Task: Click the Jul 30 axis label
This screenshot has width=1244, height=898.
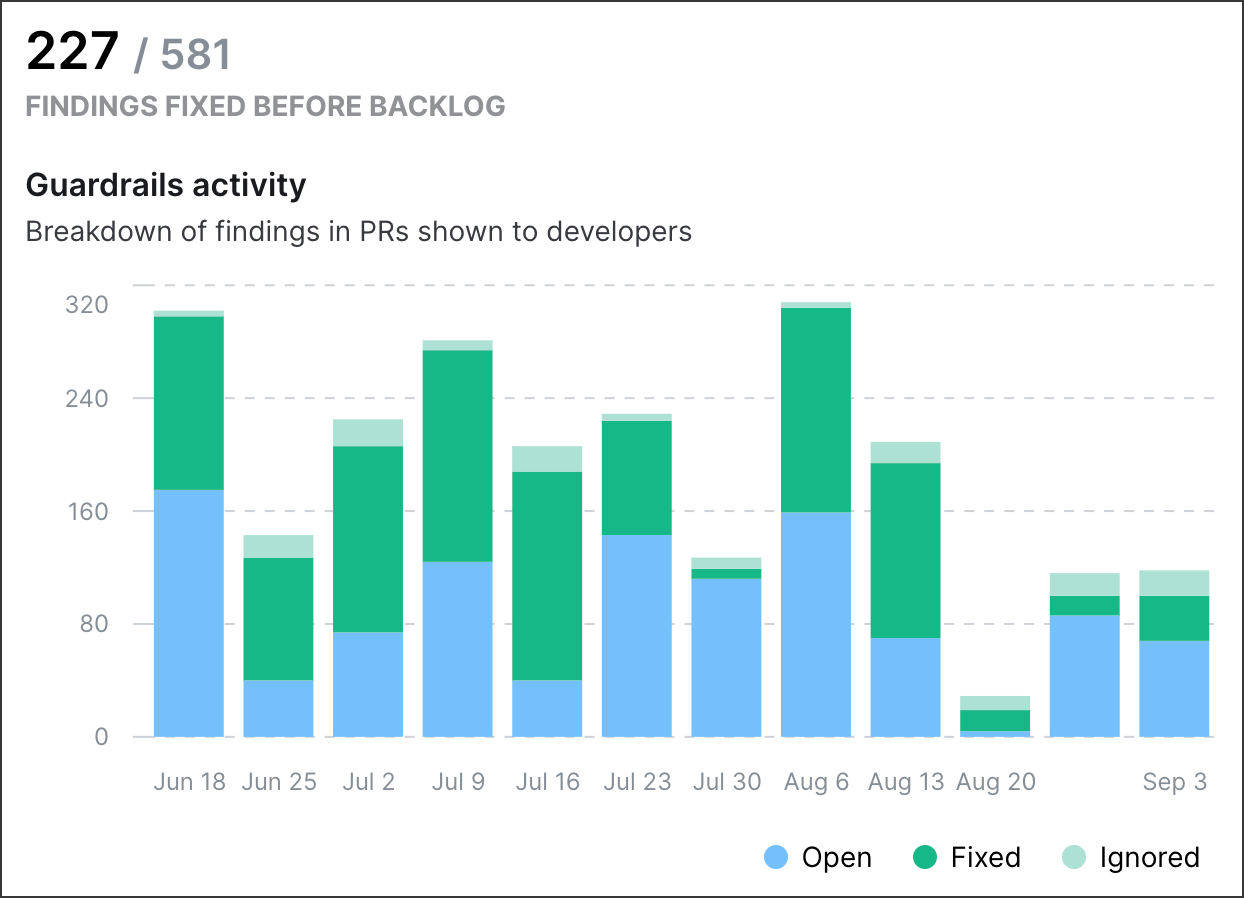Action: point(727,781)
